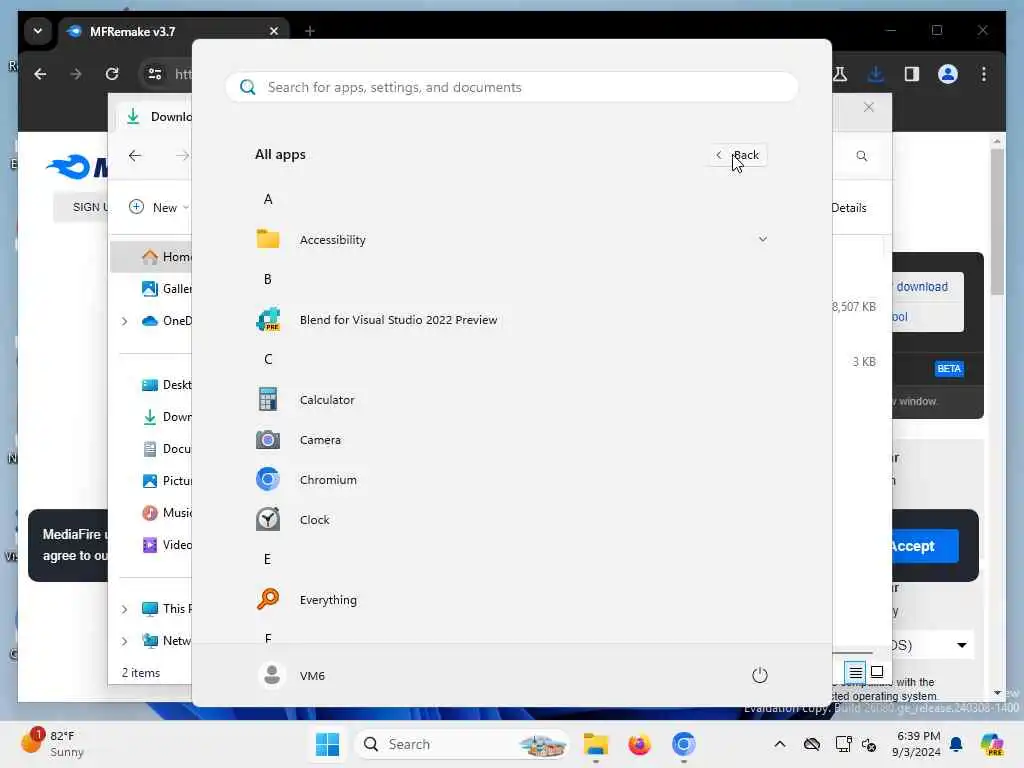Close the MFRemake v3.7 tab

tap(274, 31)
